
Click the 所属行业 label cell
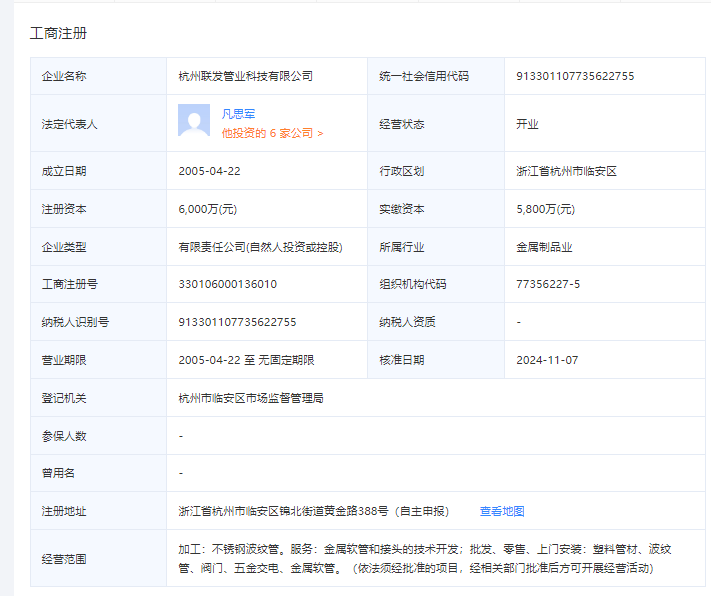(436, 247)
